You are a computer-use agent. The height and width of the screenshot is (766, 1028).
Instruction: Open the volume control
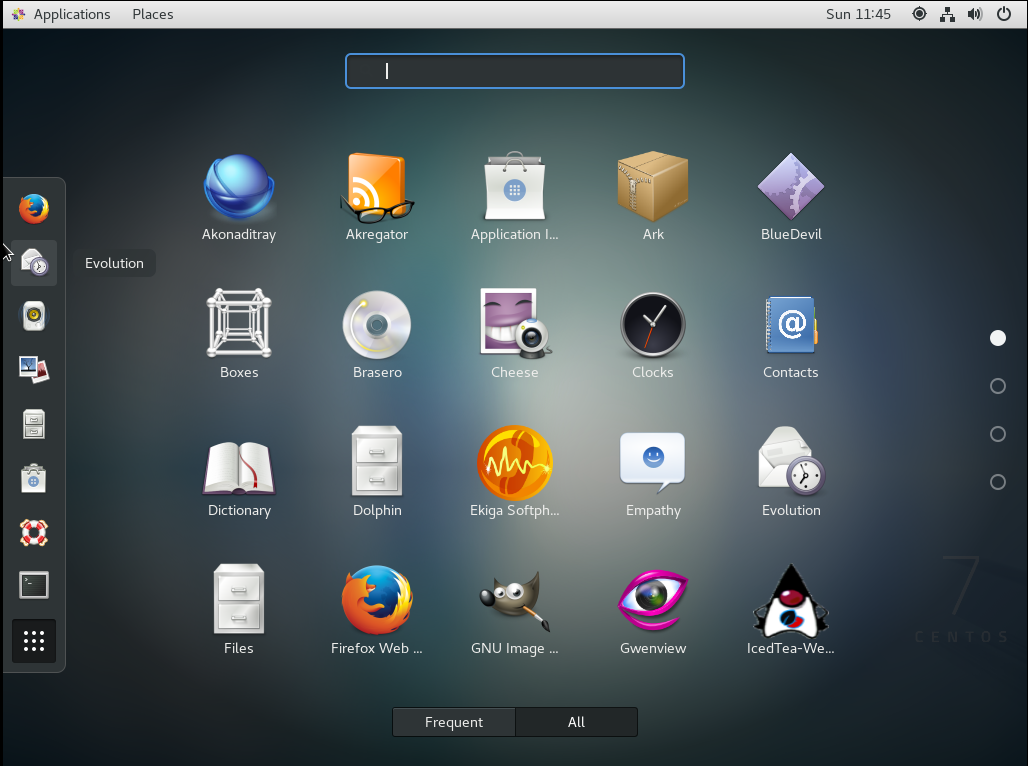[975, 14]
